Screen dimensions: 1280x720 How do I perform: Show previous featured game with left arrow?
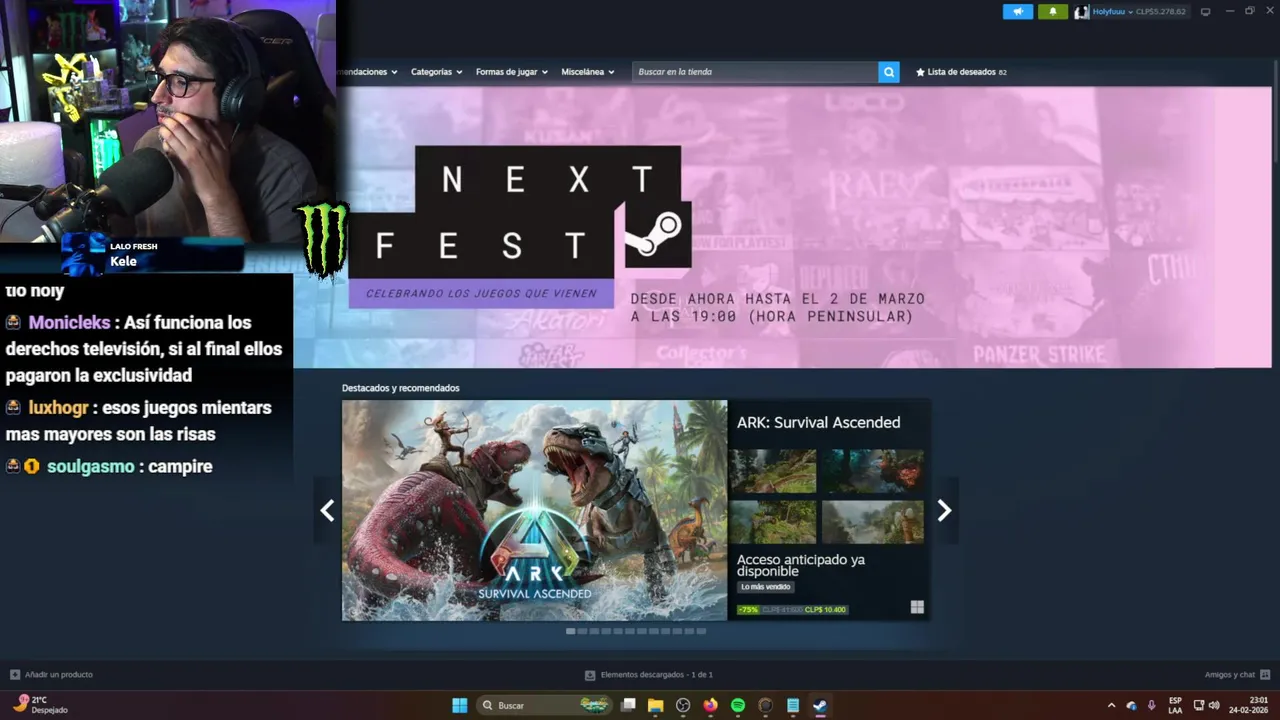tap(327, 511)
